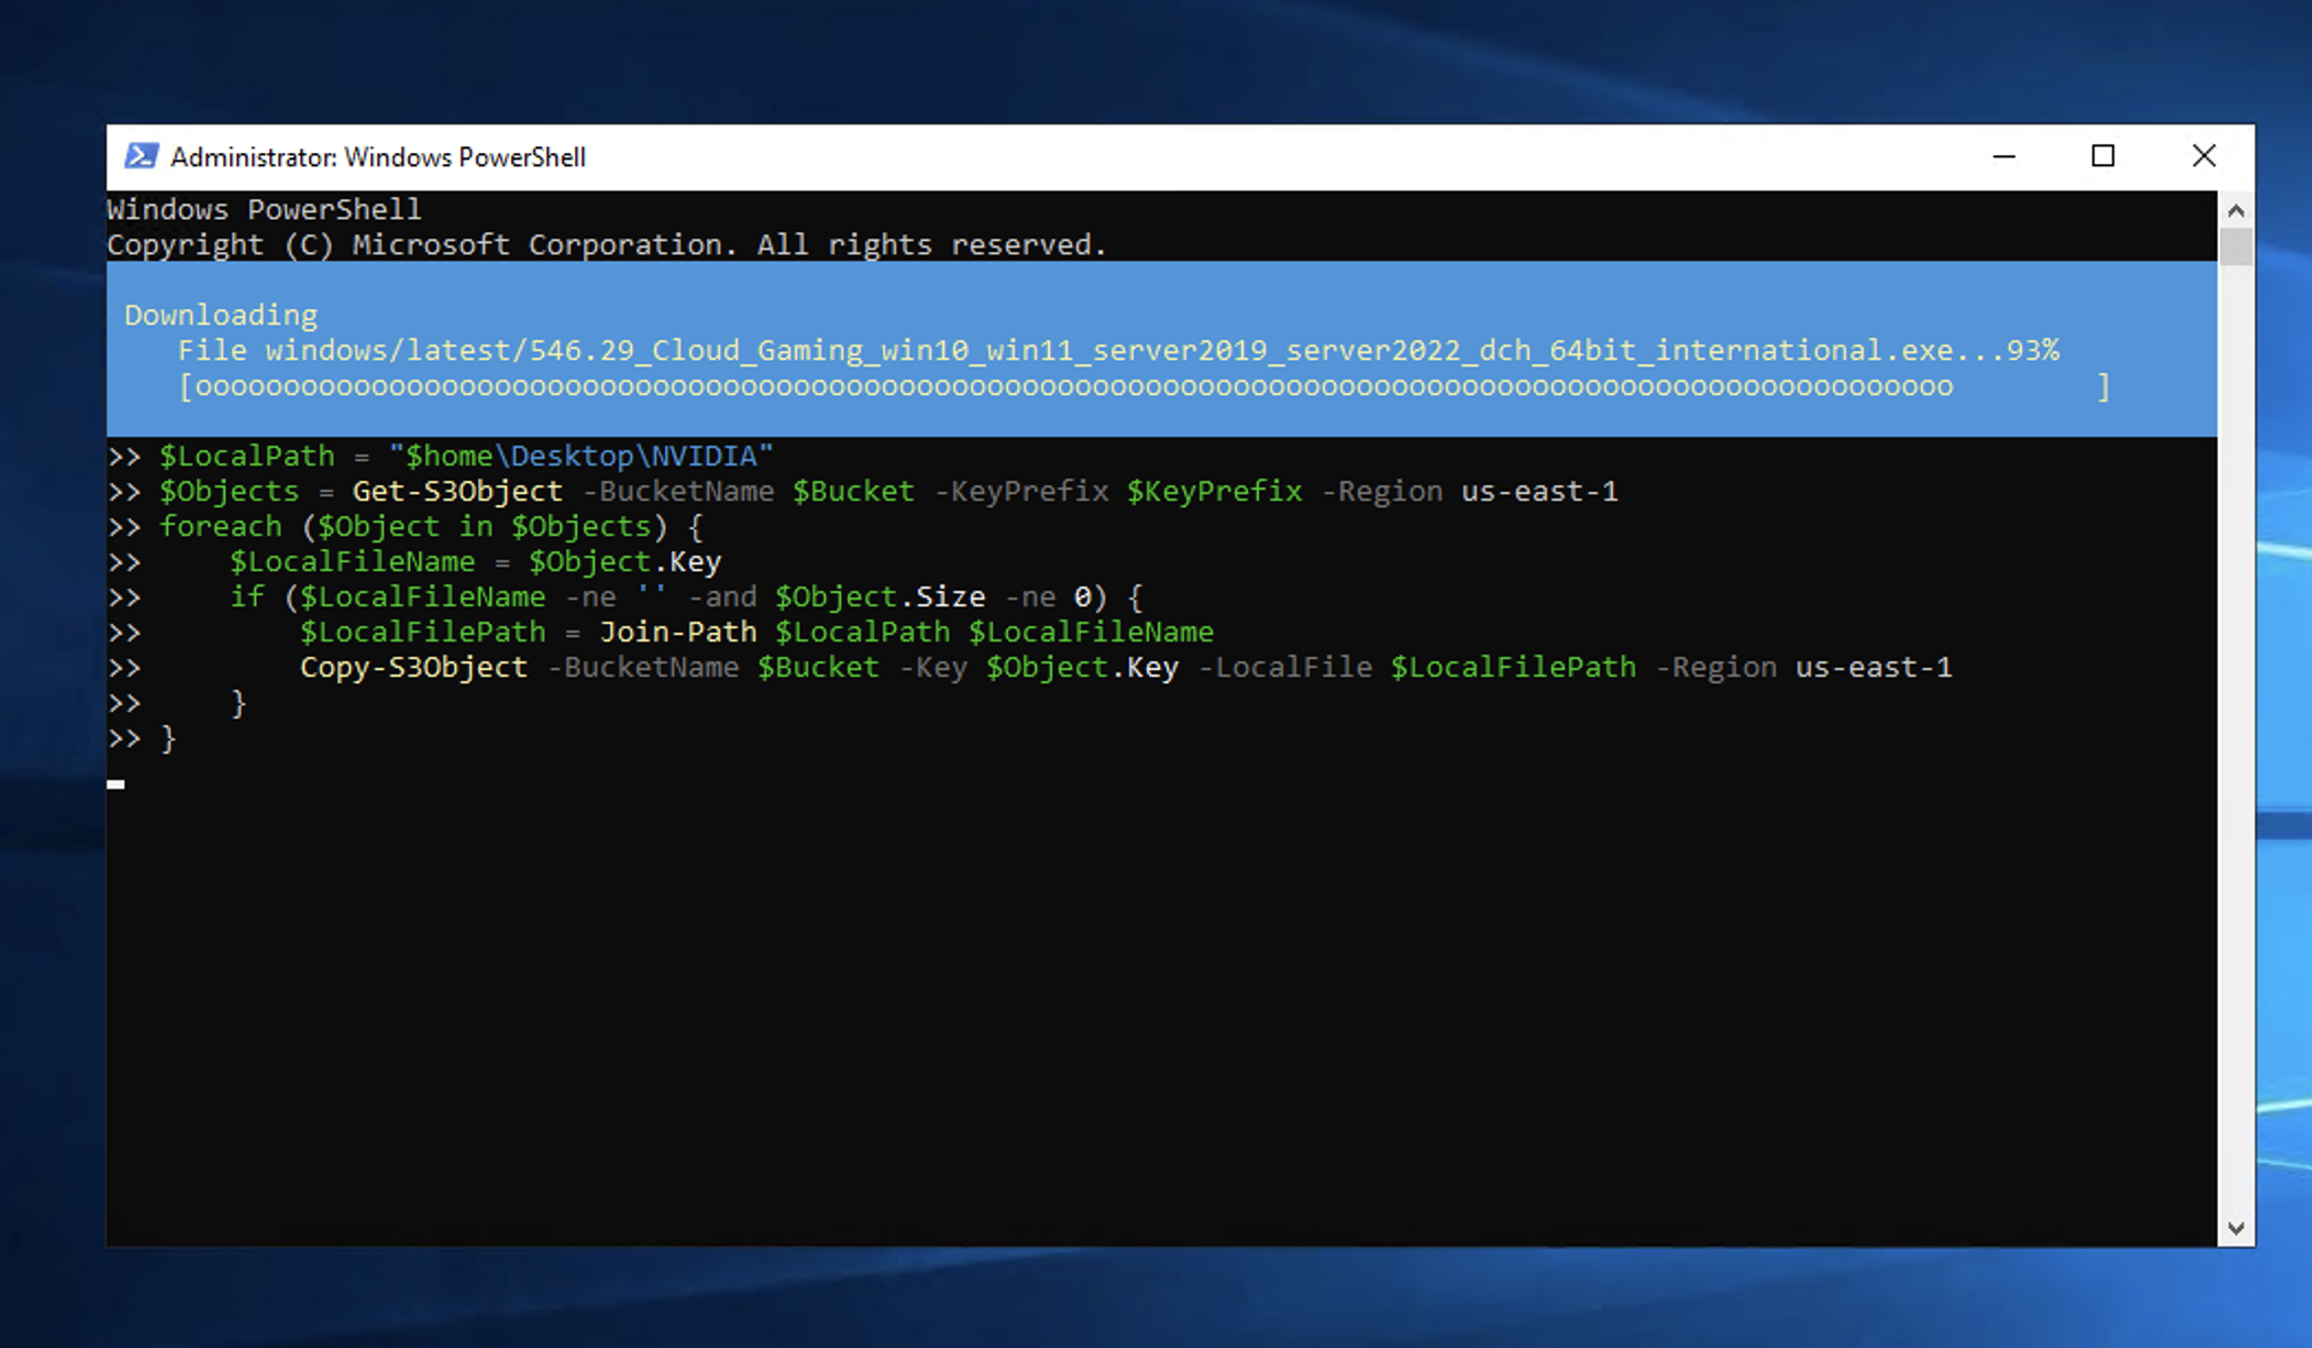Click the Join-Path command text
This screenshot has height=1348, width=2312.
(x=677, y=632)
